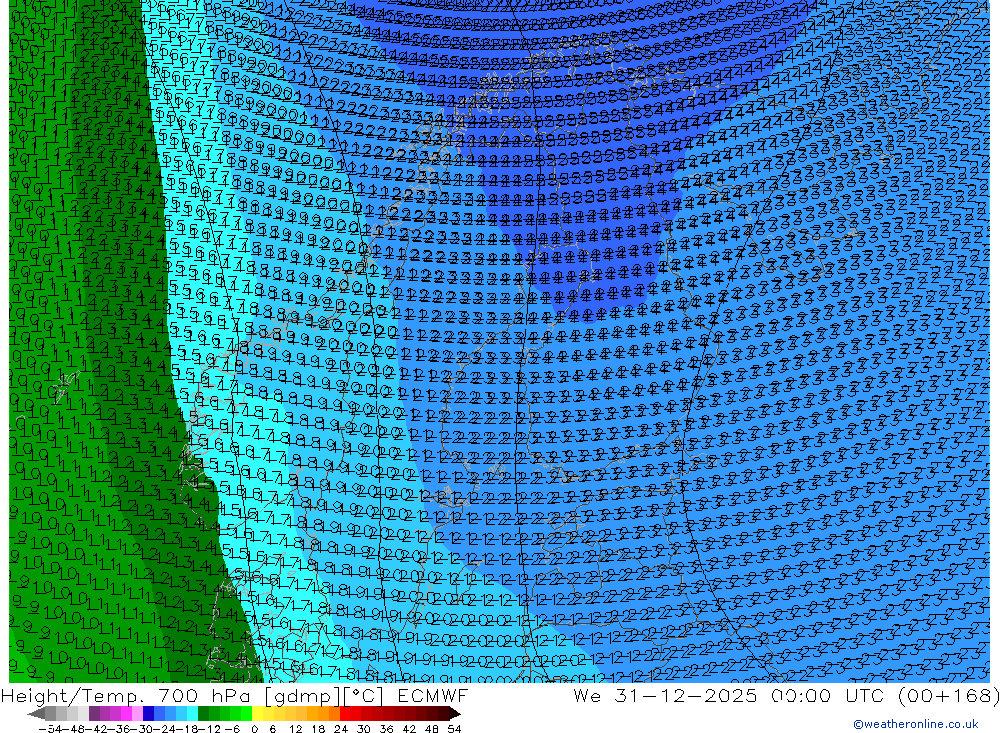Click the forecast offset "(00+168)"
The image size is (1000, 733).
pos(948,696)
